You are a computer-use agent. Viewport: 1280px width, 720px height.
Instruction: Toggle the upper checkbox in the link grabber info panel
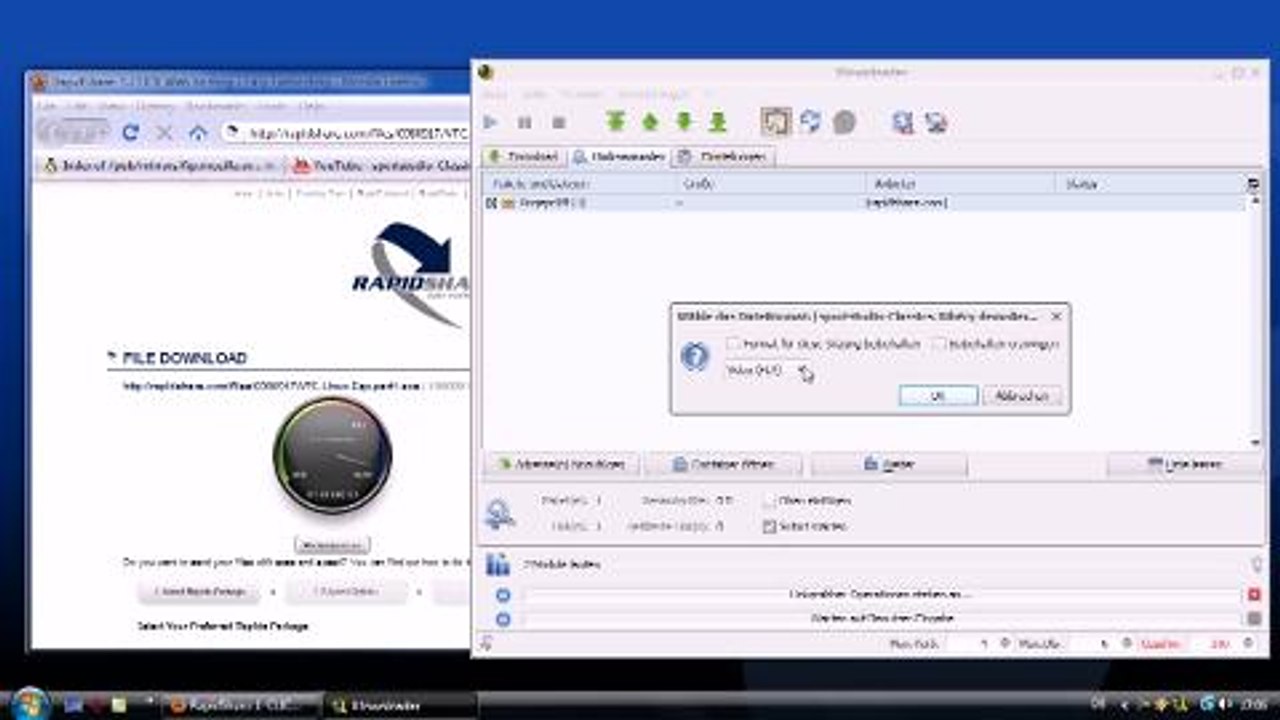[769, 500]
